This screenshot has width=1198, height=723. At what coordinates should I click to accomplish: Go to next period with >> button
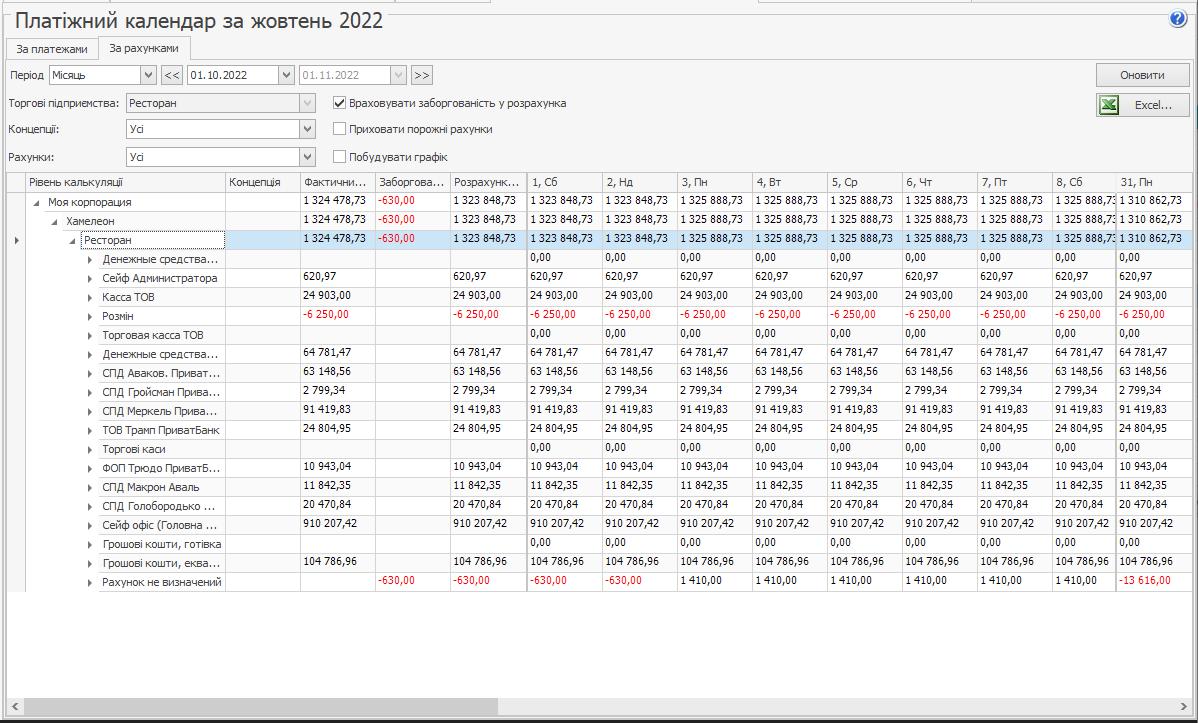[x=421, y=75]
